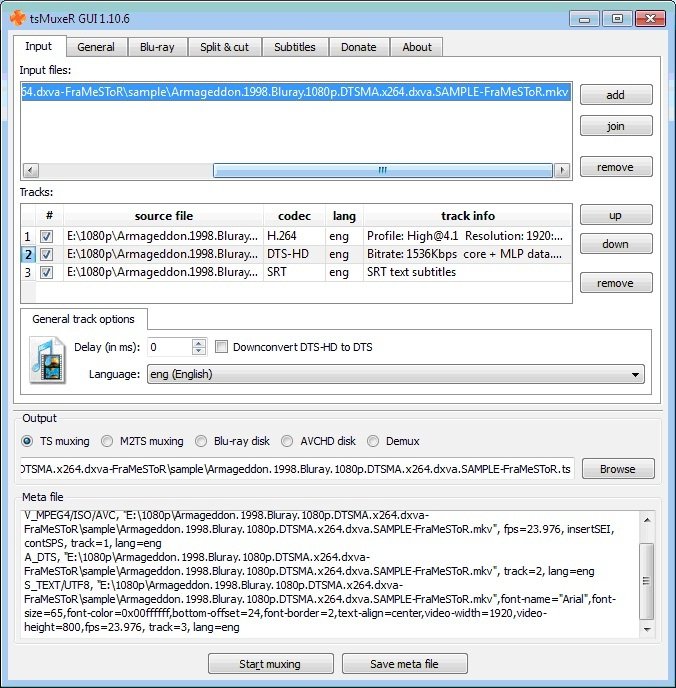The image size is (676, 688).
Task: Increase the delay value with up arrow
Action: tap(198, 343)
